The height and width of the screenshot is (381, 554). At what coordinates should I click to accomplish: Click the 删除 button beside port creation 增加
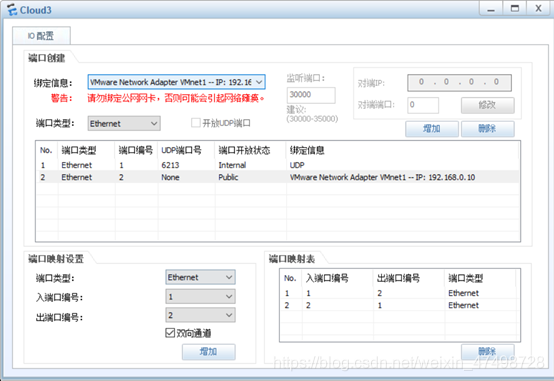[488, 129]
